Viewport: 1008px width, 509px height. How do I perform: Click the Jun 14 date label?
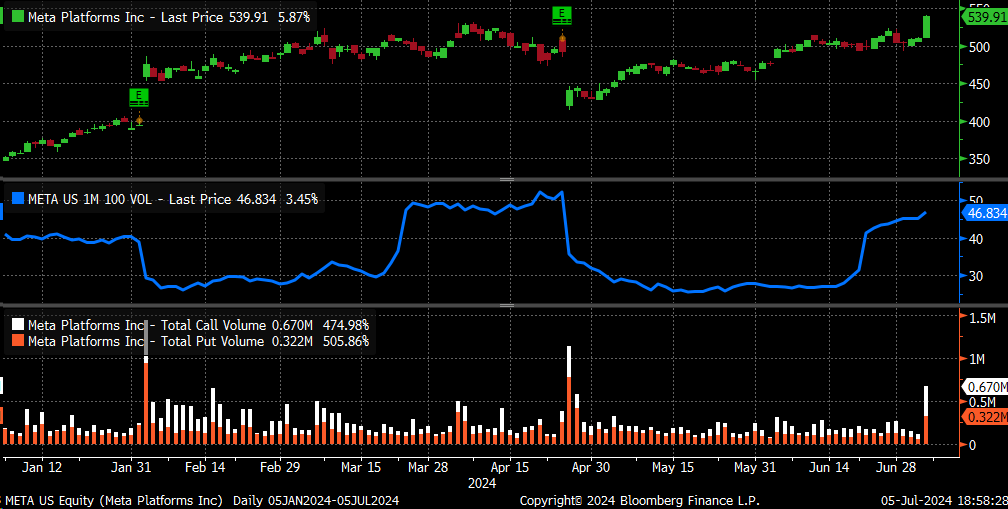coord(827,466)
